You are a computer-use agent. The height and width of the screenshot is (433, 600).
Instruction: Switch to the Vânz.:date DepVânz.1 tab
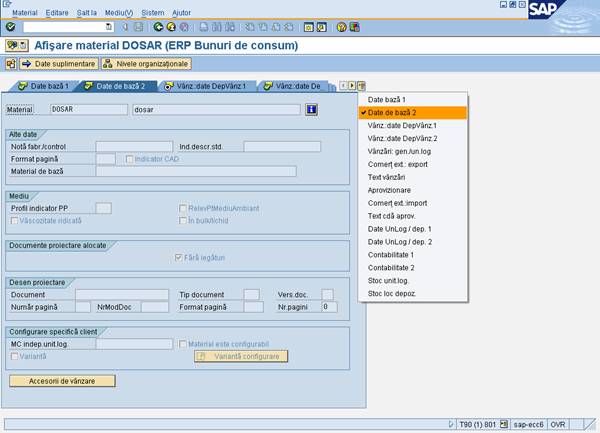pyautogui.click(x=209, y=86)
